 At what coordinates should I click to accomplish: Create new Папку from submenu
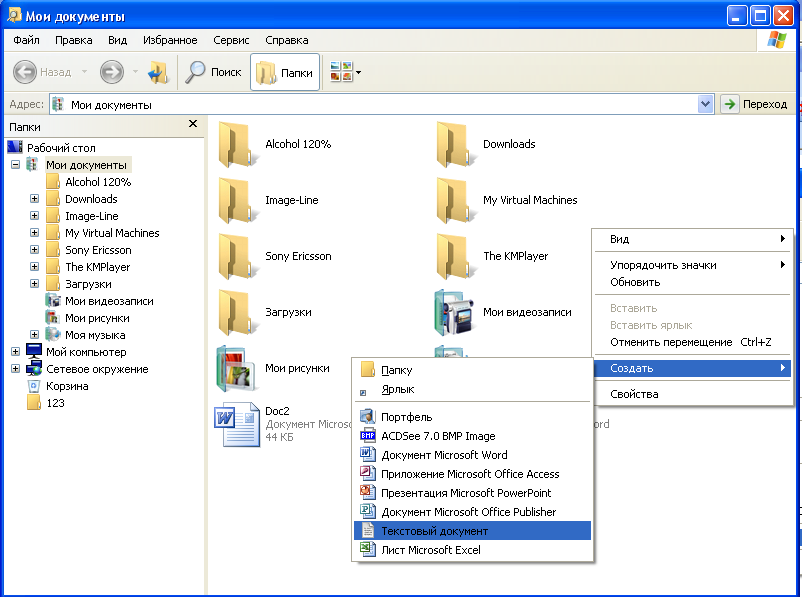(x=472, y=370)
